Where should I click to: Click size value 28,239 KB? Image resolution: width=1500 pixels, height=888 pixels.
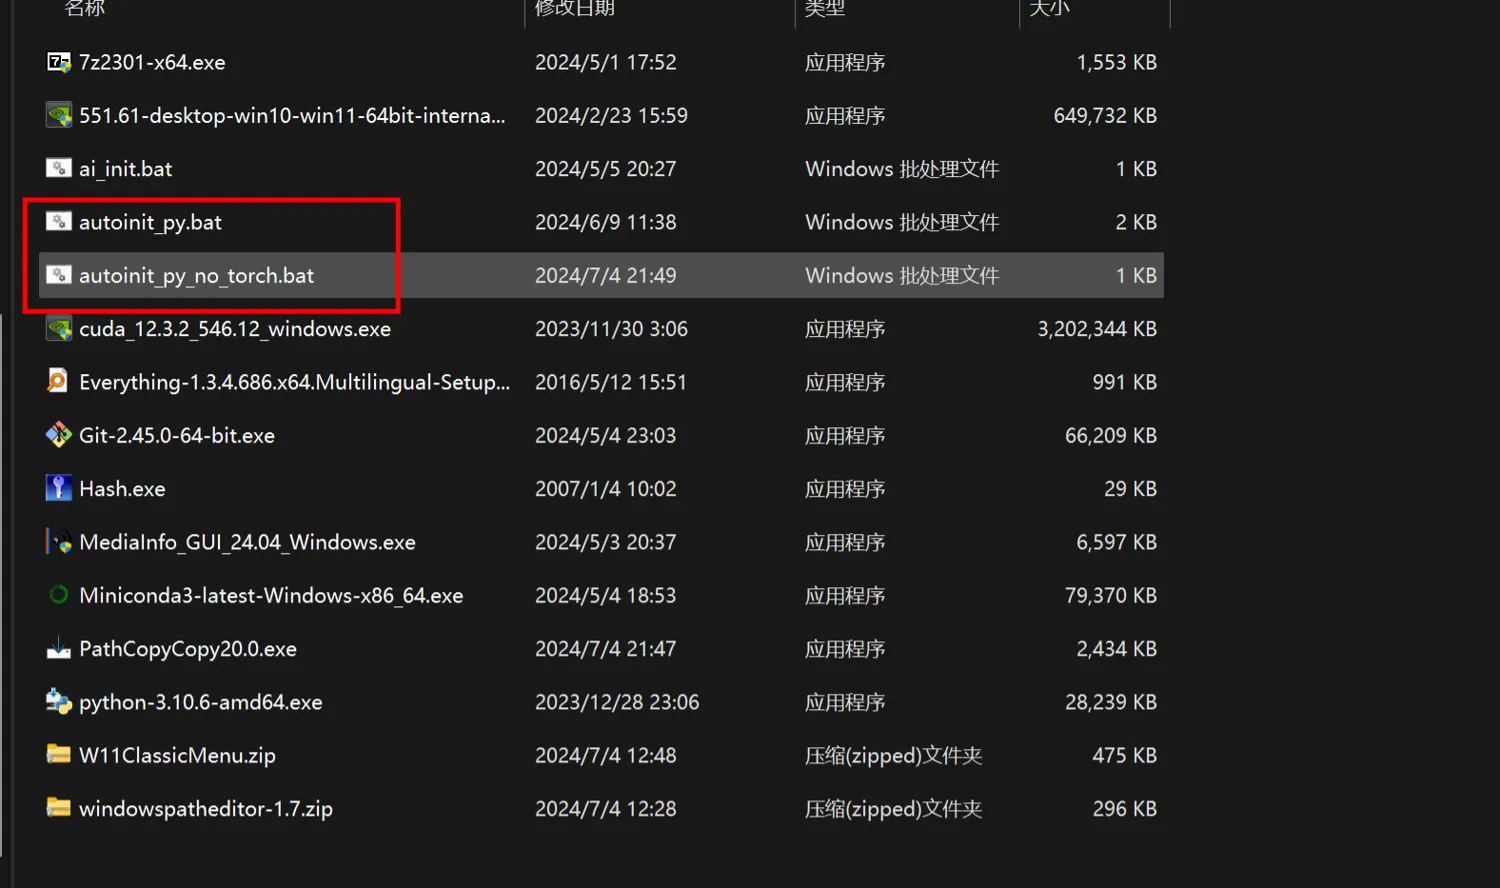(x=1111, y=702)
